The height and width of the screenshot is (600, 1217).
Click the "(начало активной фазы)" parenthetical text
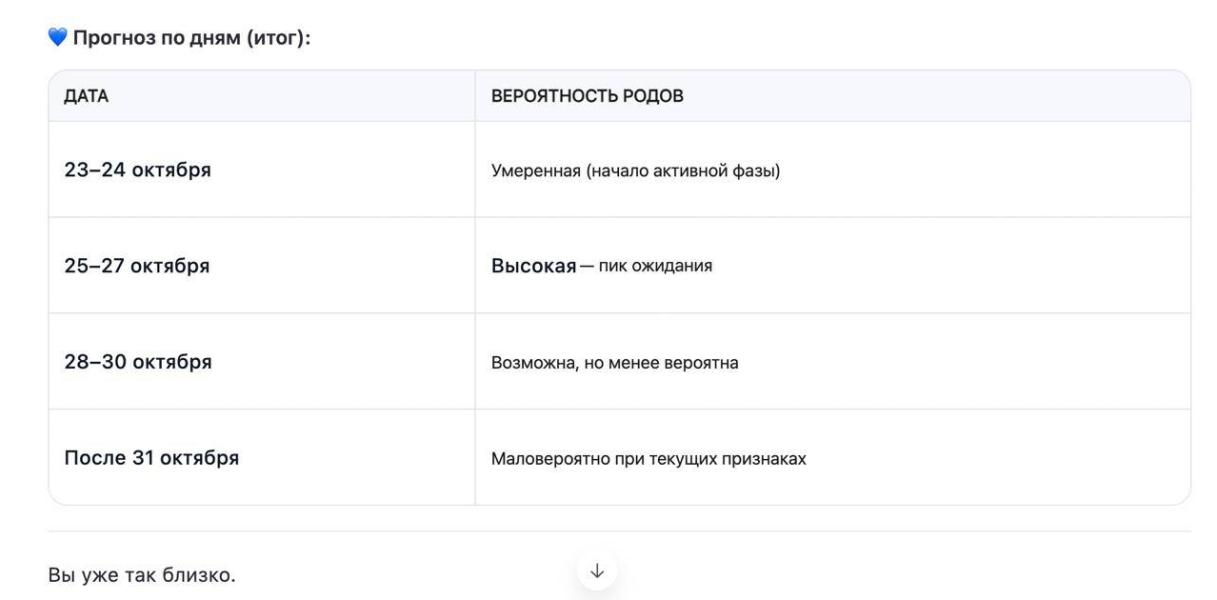tap(678, 170)
